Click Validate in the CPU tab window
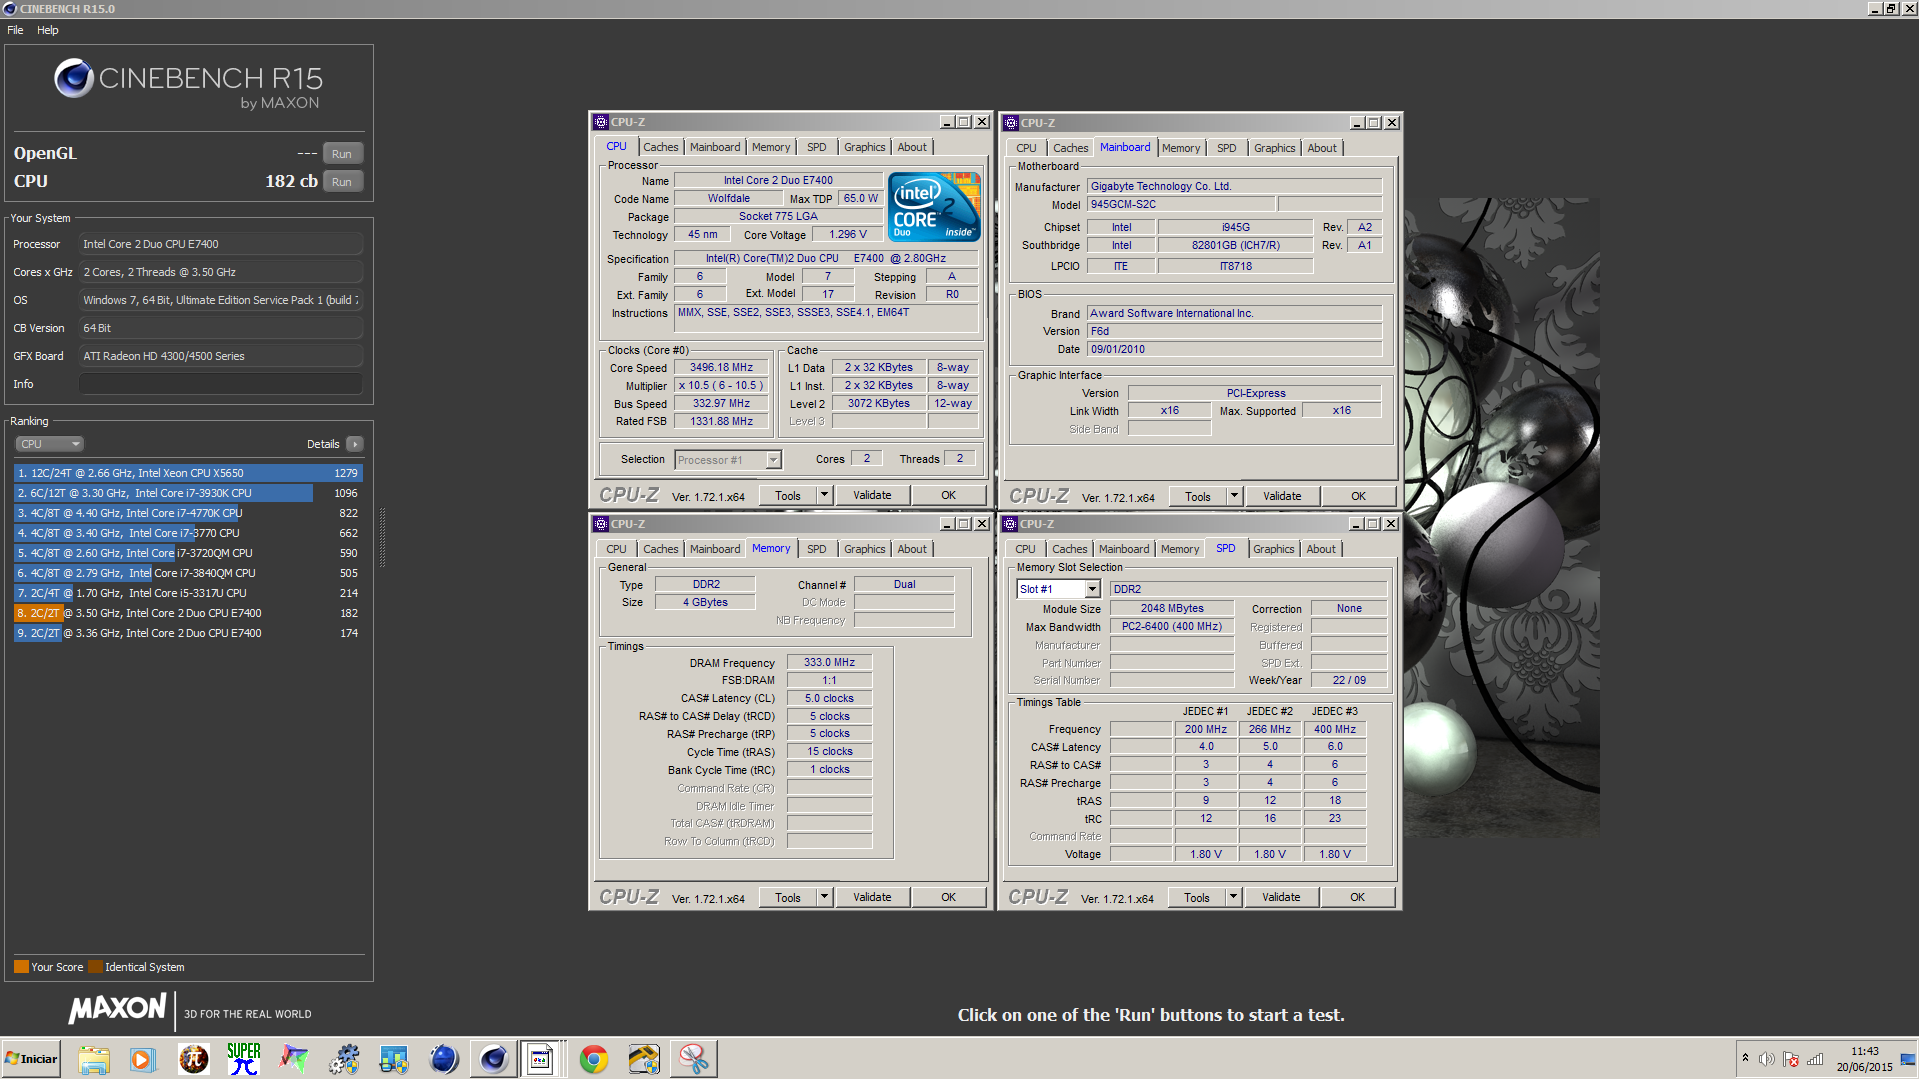Viewport: 1919px width, 1079px height. (872, 495)
